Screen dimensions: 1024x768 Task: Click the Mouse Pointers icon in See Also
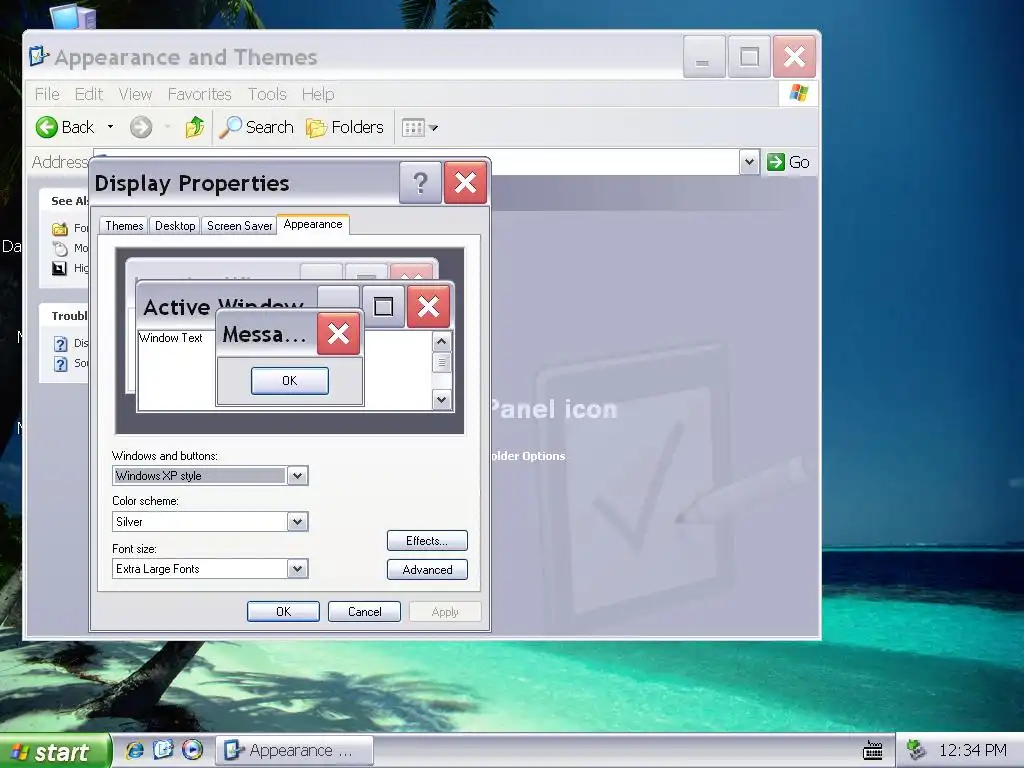click(60, 248)
